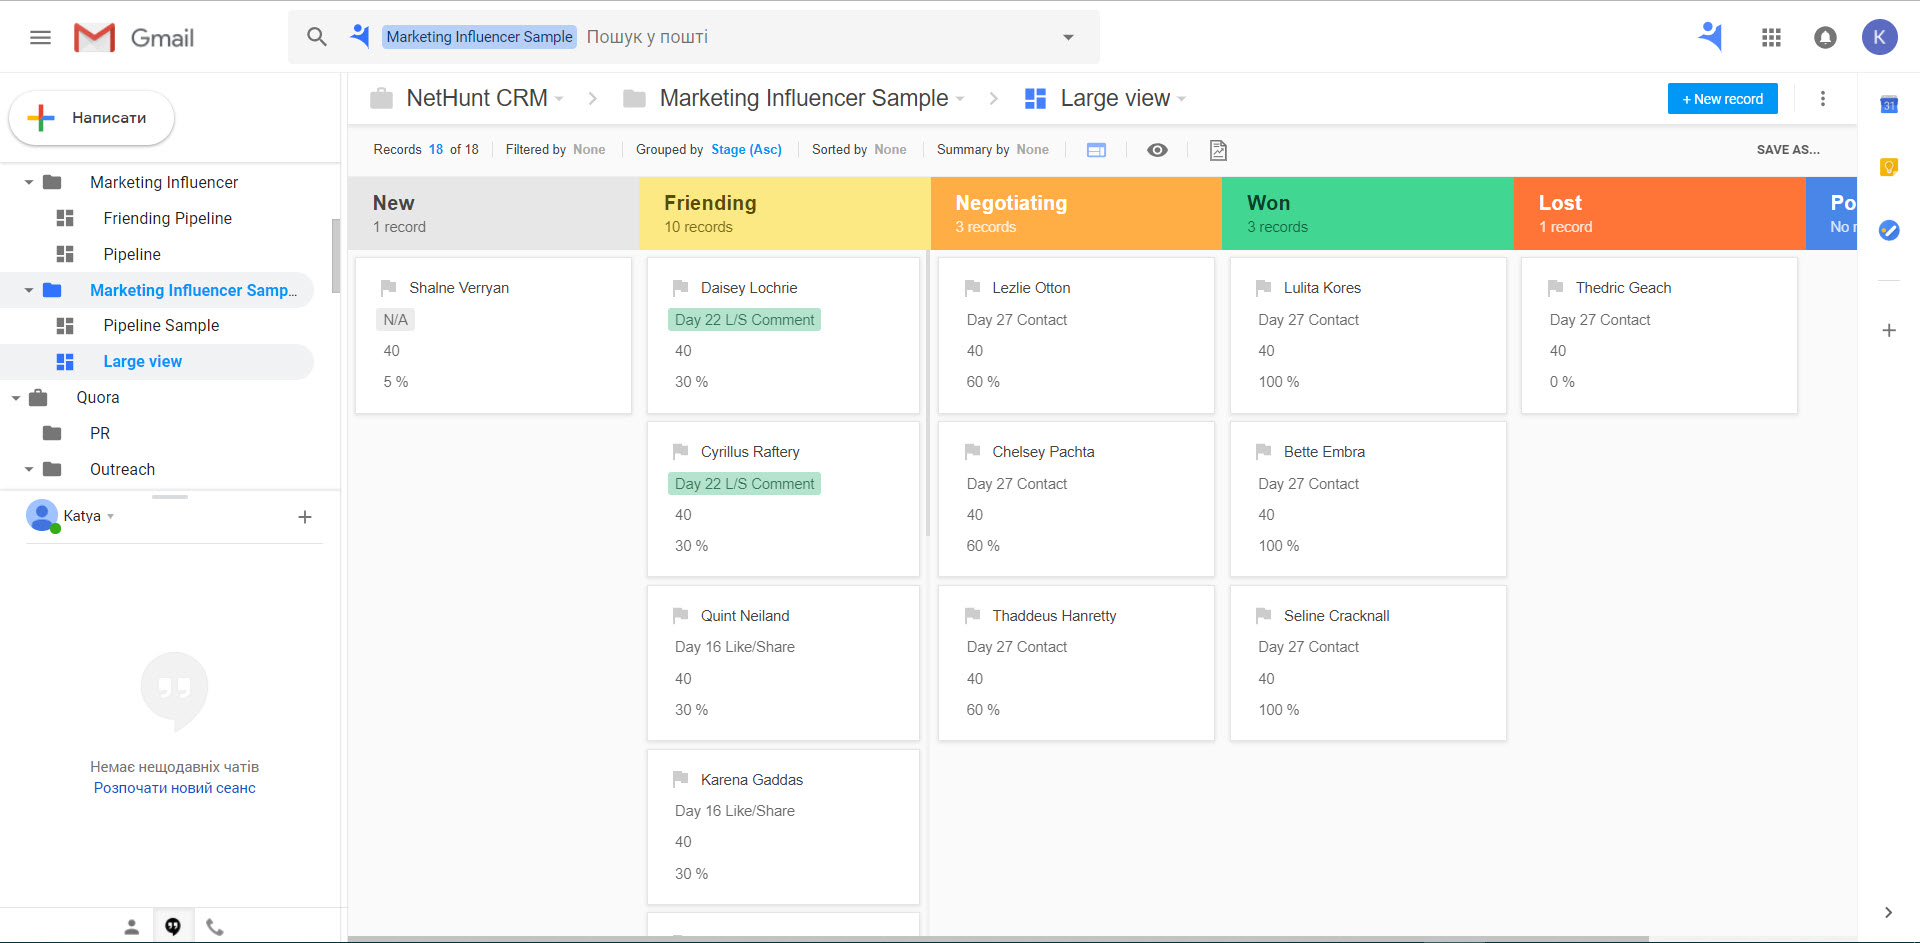Click the yellow Friending stage header
This screenshot has height=943, width=1920.
coord(785,213)
